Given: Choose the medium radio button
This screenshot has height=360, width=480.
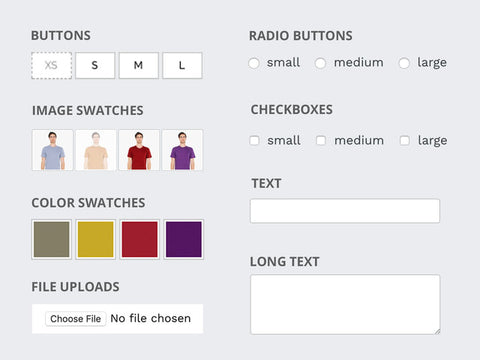Looking at the screenshot, I should click(320, 63).
